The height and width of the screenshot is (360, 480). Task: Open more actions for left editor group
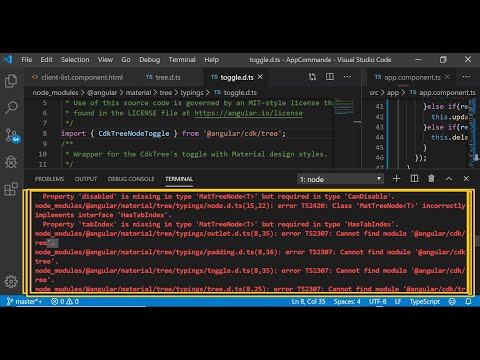347,77
